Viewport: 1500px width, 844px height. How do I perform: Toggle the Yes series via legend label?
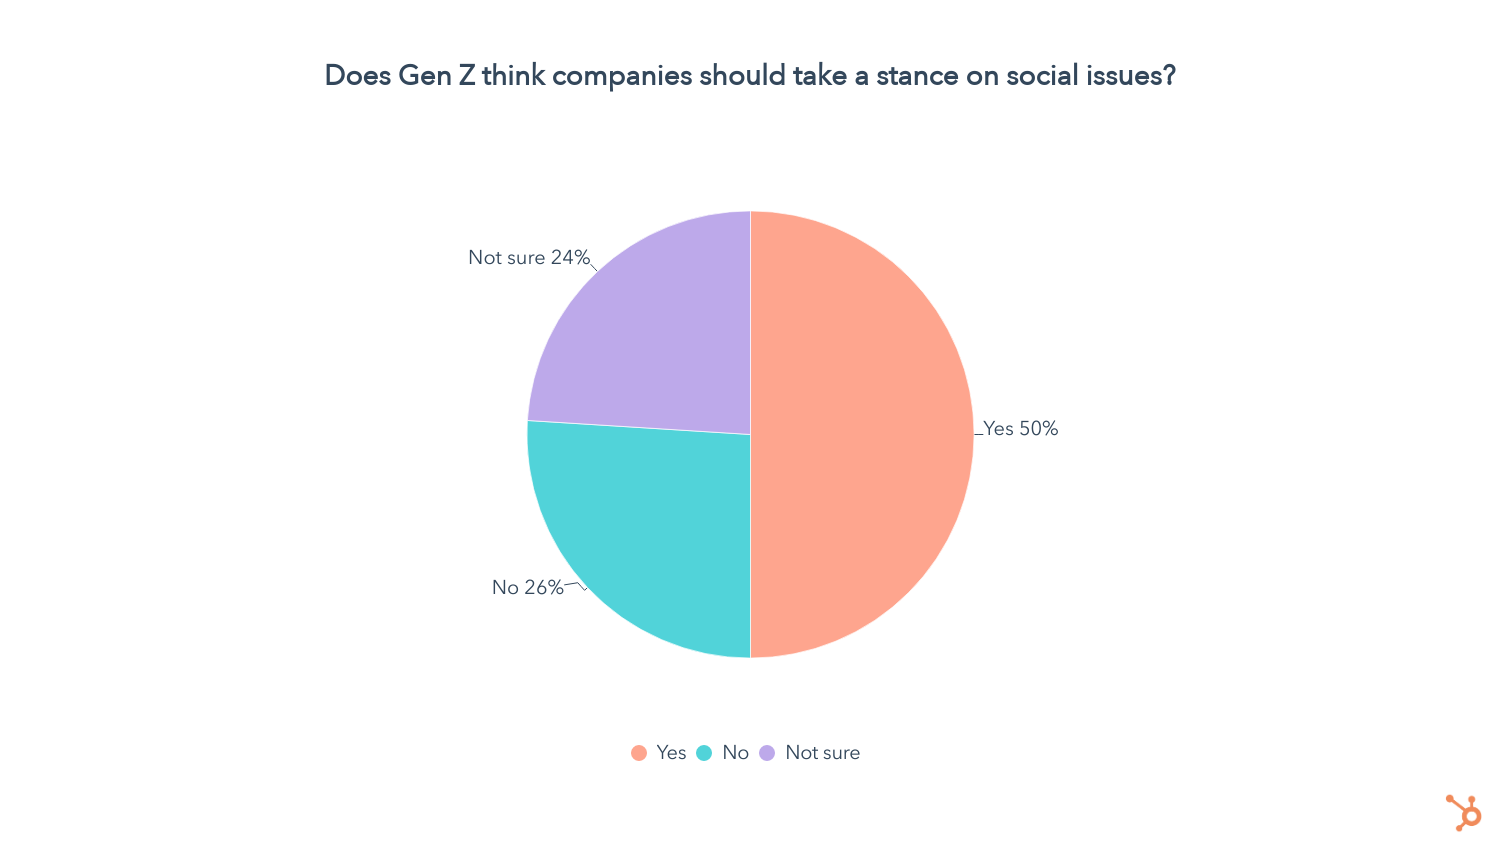(x=671, y=753)
